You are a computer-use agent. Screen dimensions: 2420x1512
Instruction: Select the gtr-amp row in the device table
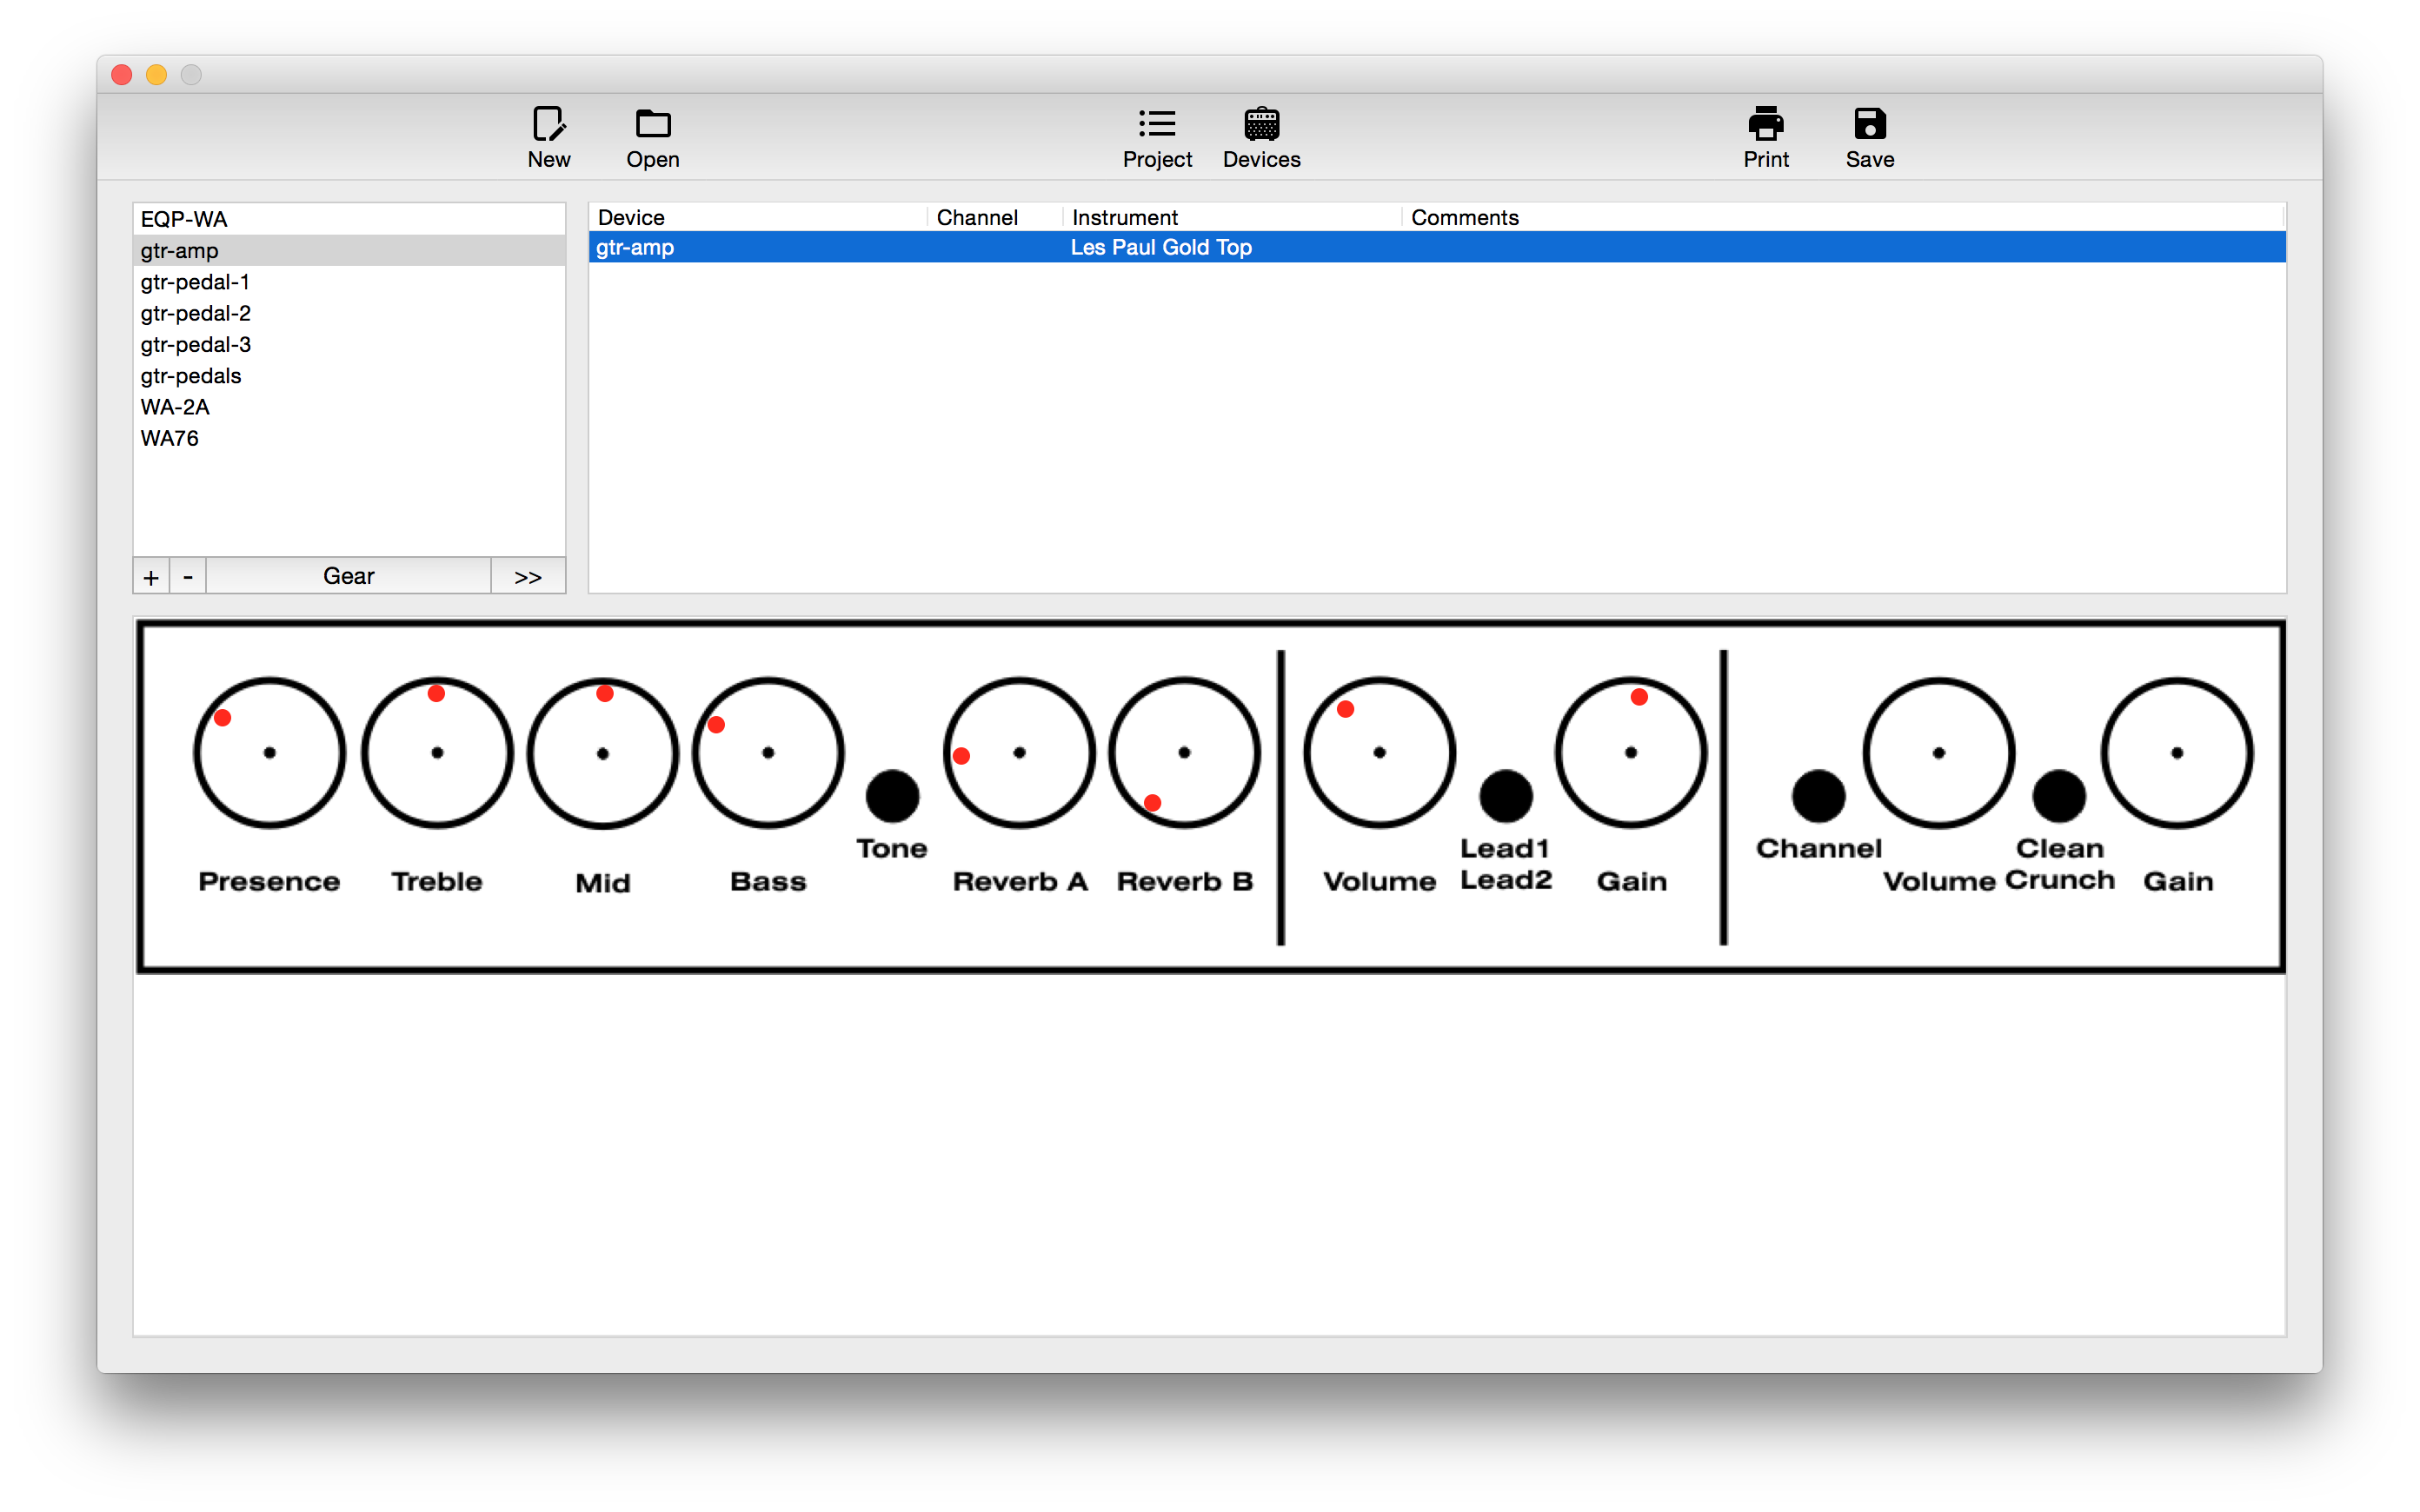[x=1437, y=247]
